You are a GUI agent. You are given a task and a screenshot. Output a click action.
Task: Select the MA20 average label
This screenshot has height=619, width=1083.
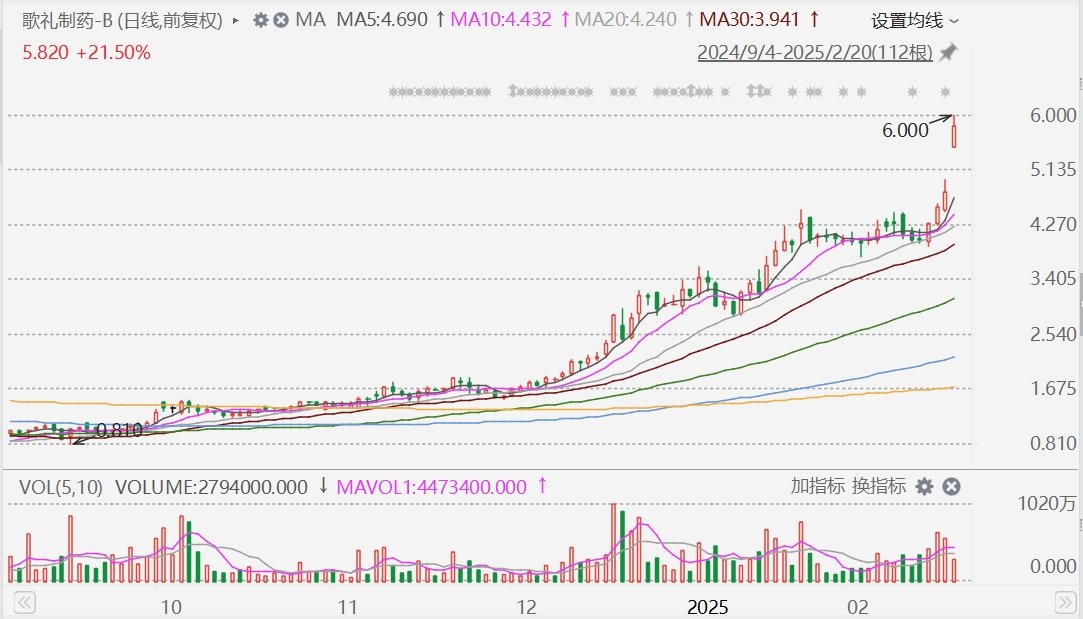(625, 20)
